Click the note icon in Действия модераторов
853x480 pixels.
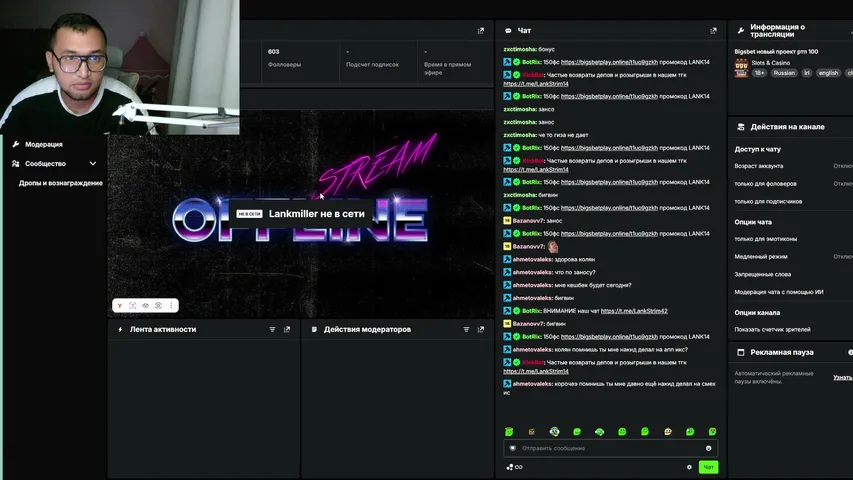point(314,329)
